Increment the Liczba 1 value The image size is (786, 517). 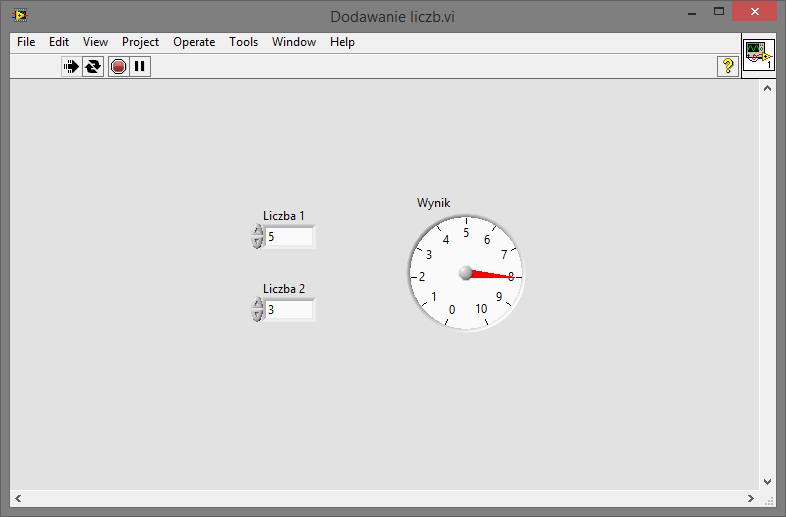258,231
